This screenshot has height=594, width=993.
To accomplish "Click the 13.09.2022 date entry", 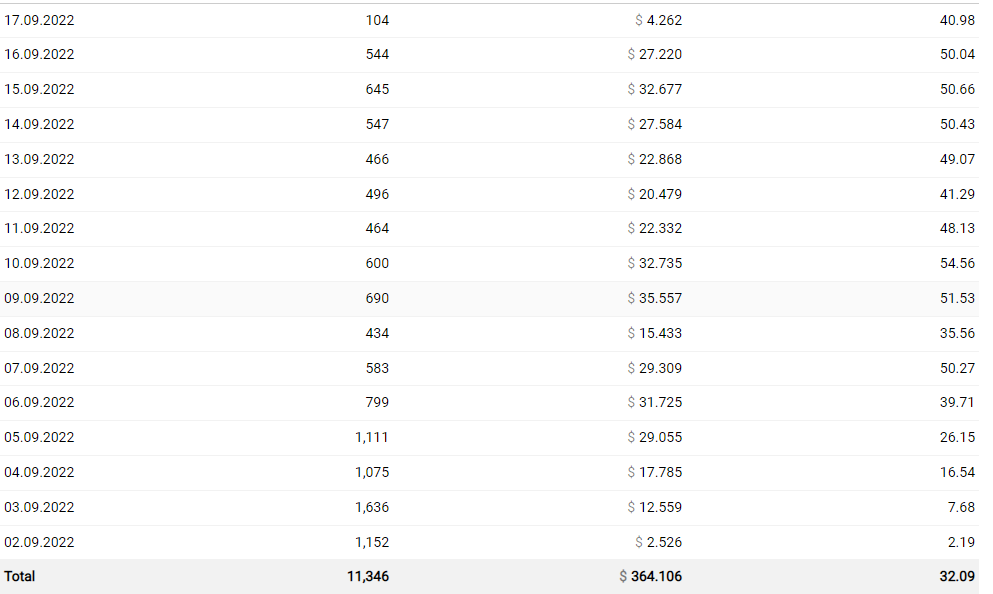I will point(40,159).
